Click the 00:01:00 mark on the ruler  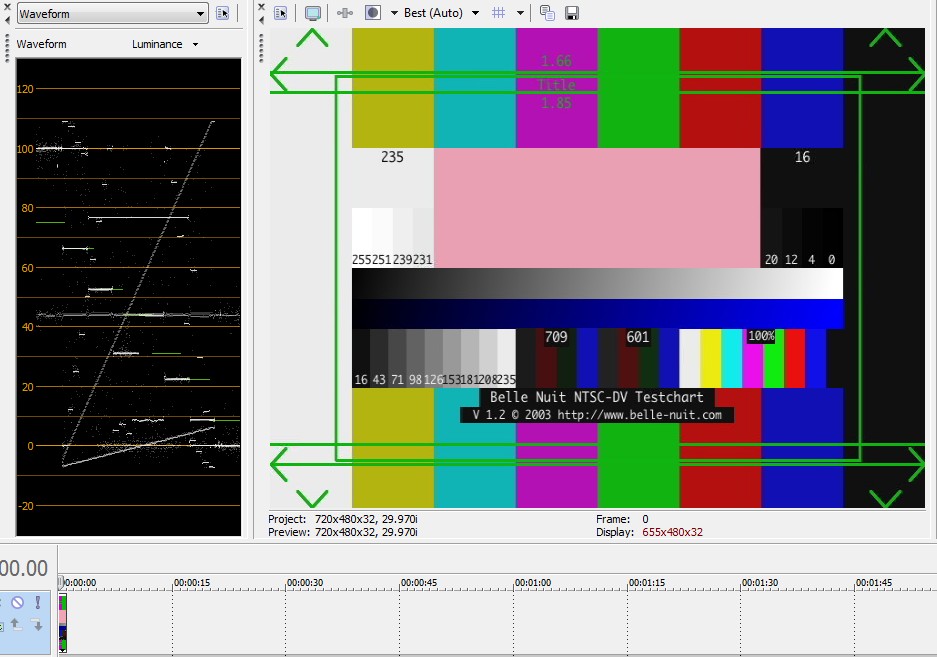click(x=533, y=582)
